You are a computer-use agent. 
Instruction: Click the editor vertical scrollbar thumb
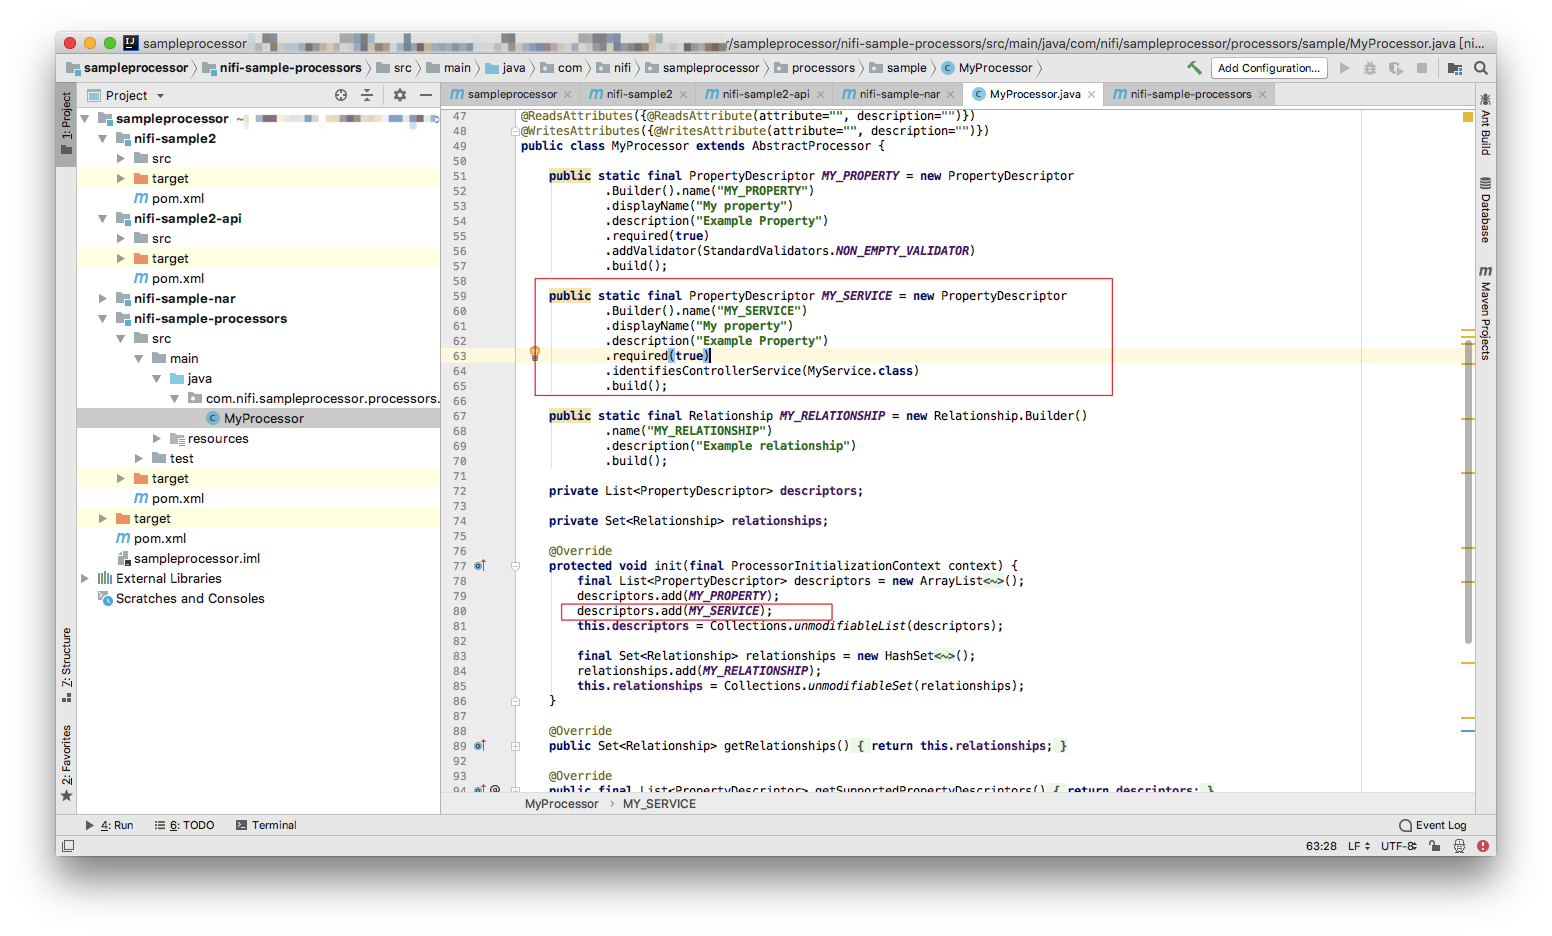(x=1468, y=492)
